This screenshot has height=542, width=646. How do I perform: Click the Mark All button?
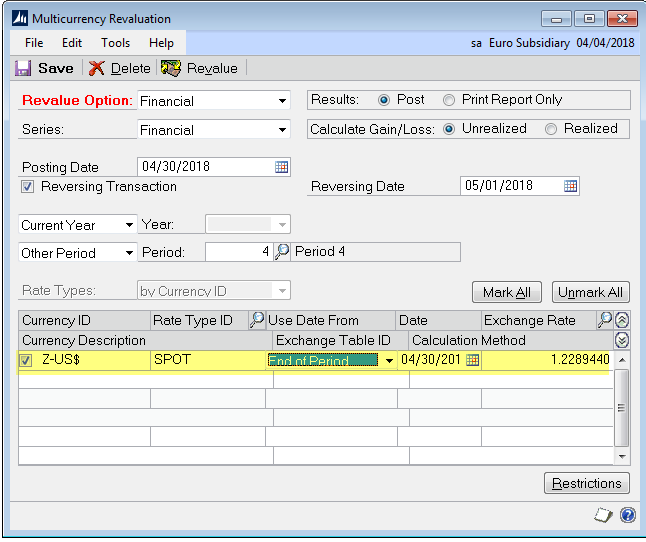point(507,292)
